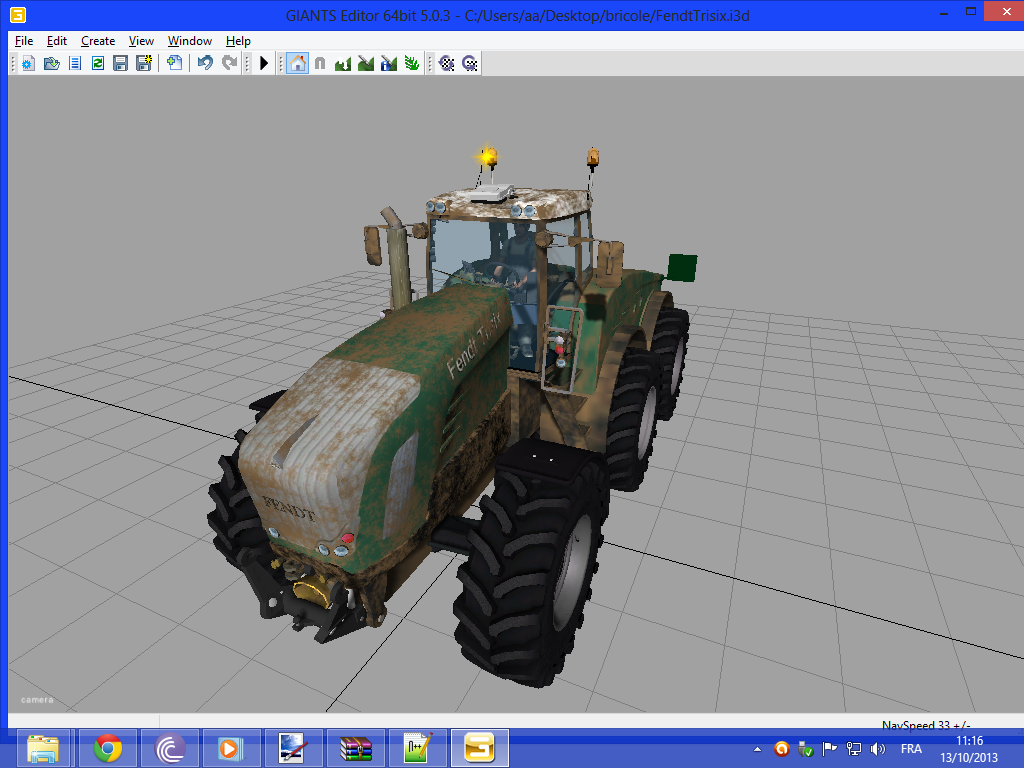Select the green terrain icon with a brush
Viewport: 1024px width, 768px height.
[x=366, y=63]
